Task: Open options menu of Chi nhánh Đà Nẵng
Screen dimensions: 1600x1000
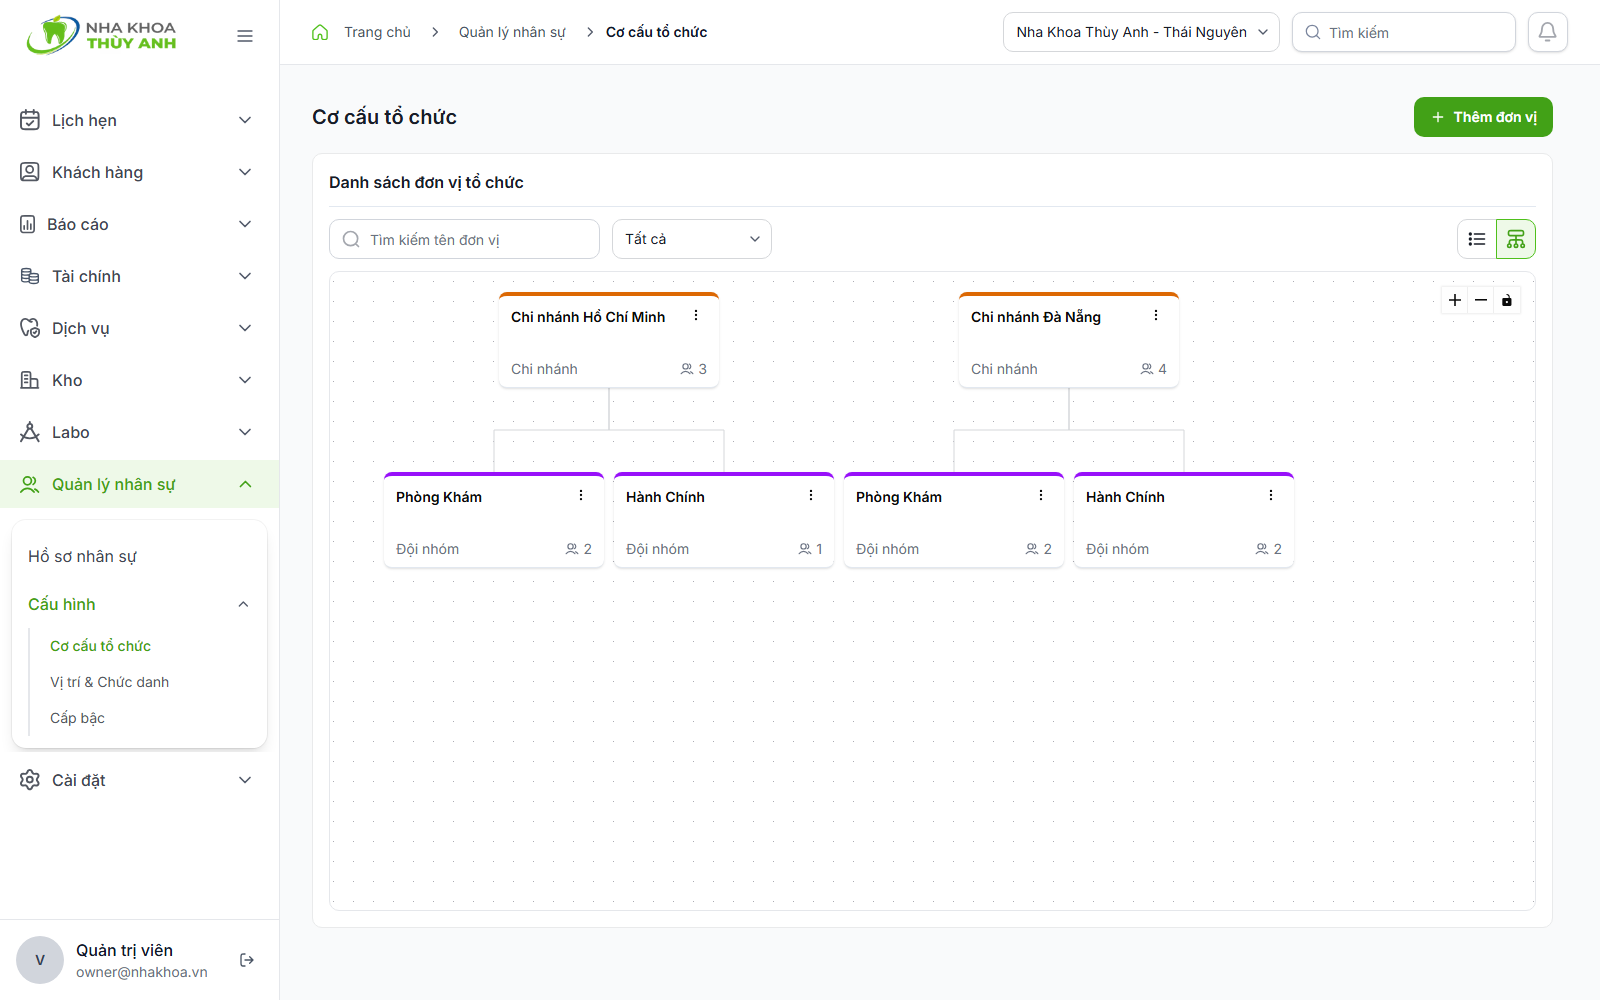Action: 1156,315
